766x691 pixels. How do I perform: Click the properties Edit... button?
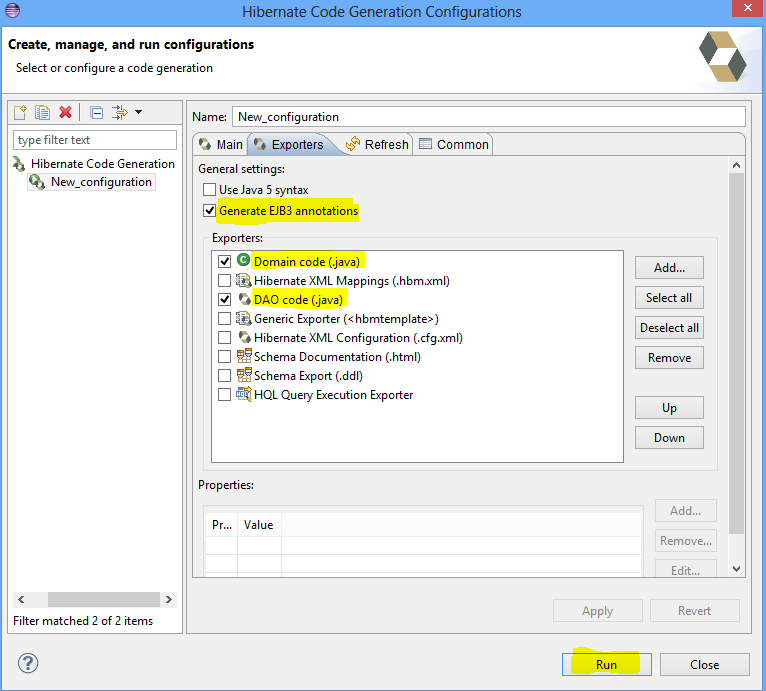685,569
